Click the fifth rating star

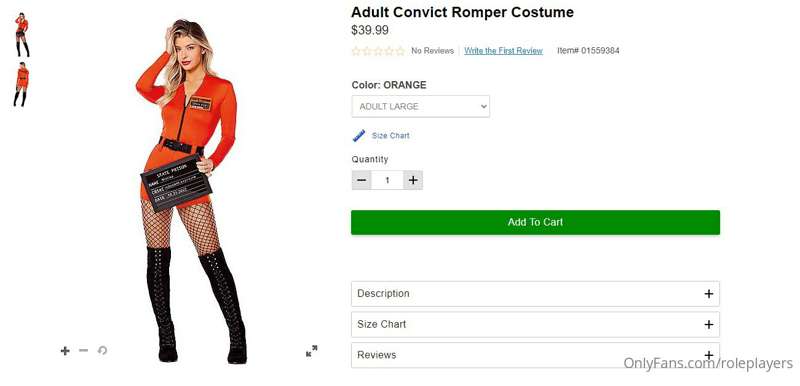401,51
